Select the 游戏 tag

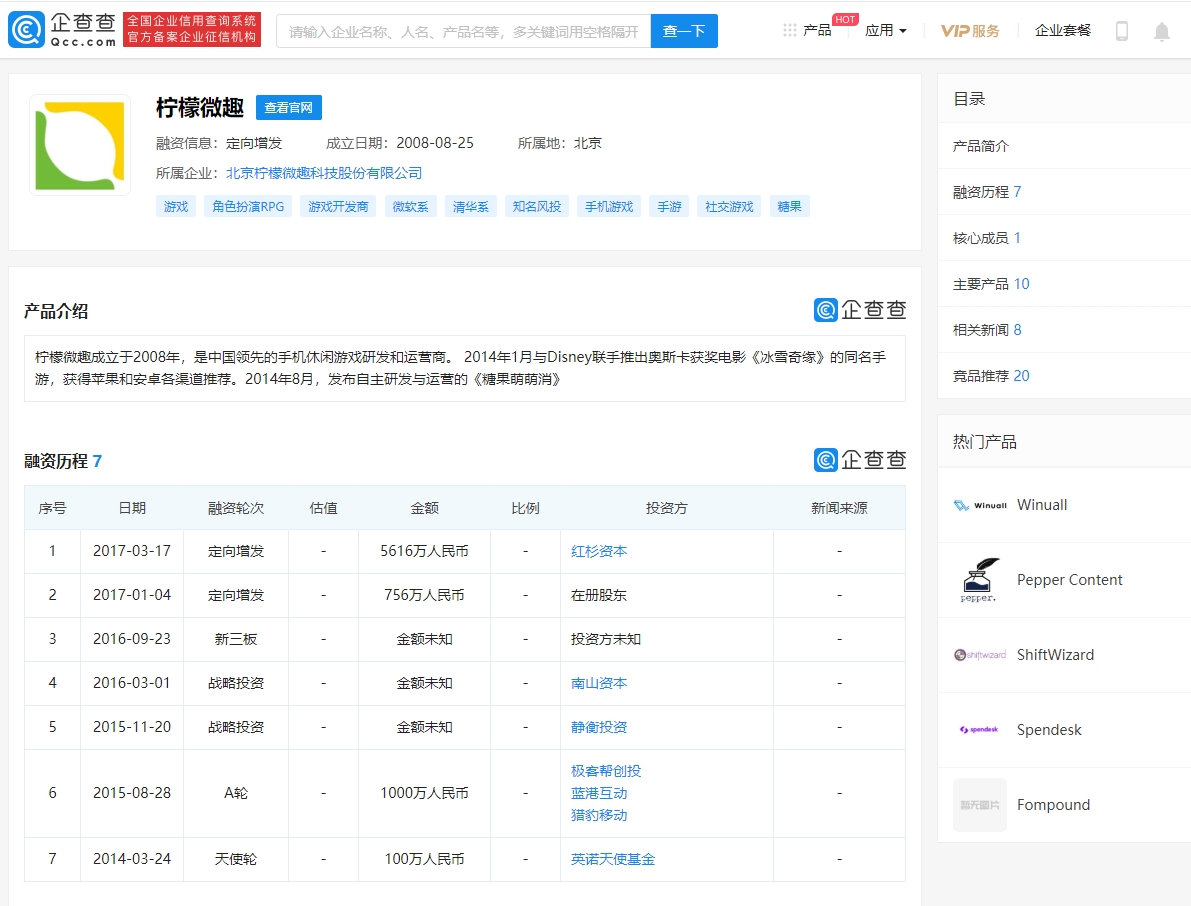pos(175,207)
